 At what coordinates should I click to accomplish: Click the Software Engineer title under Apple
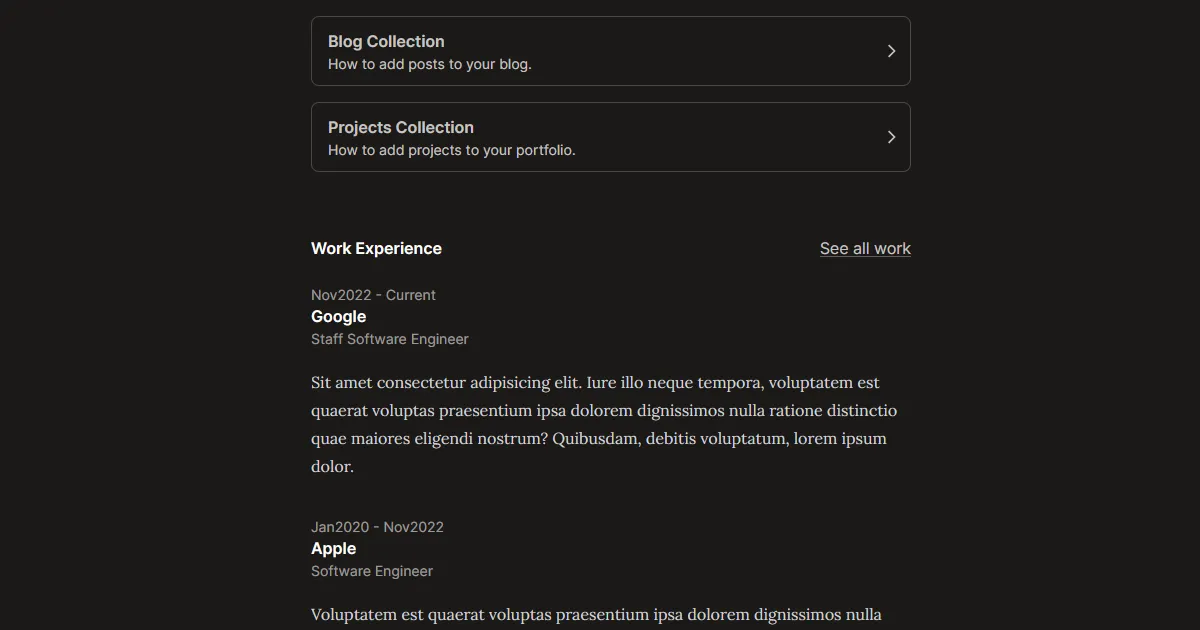pos(372,571)
